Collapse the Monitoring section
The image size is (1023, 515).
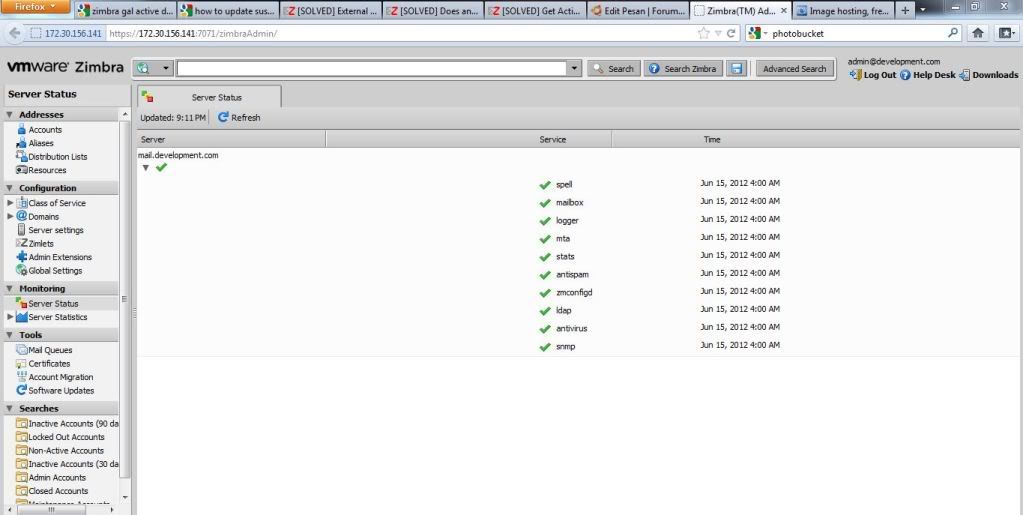[10, 289]
